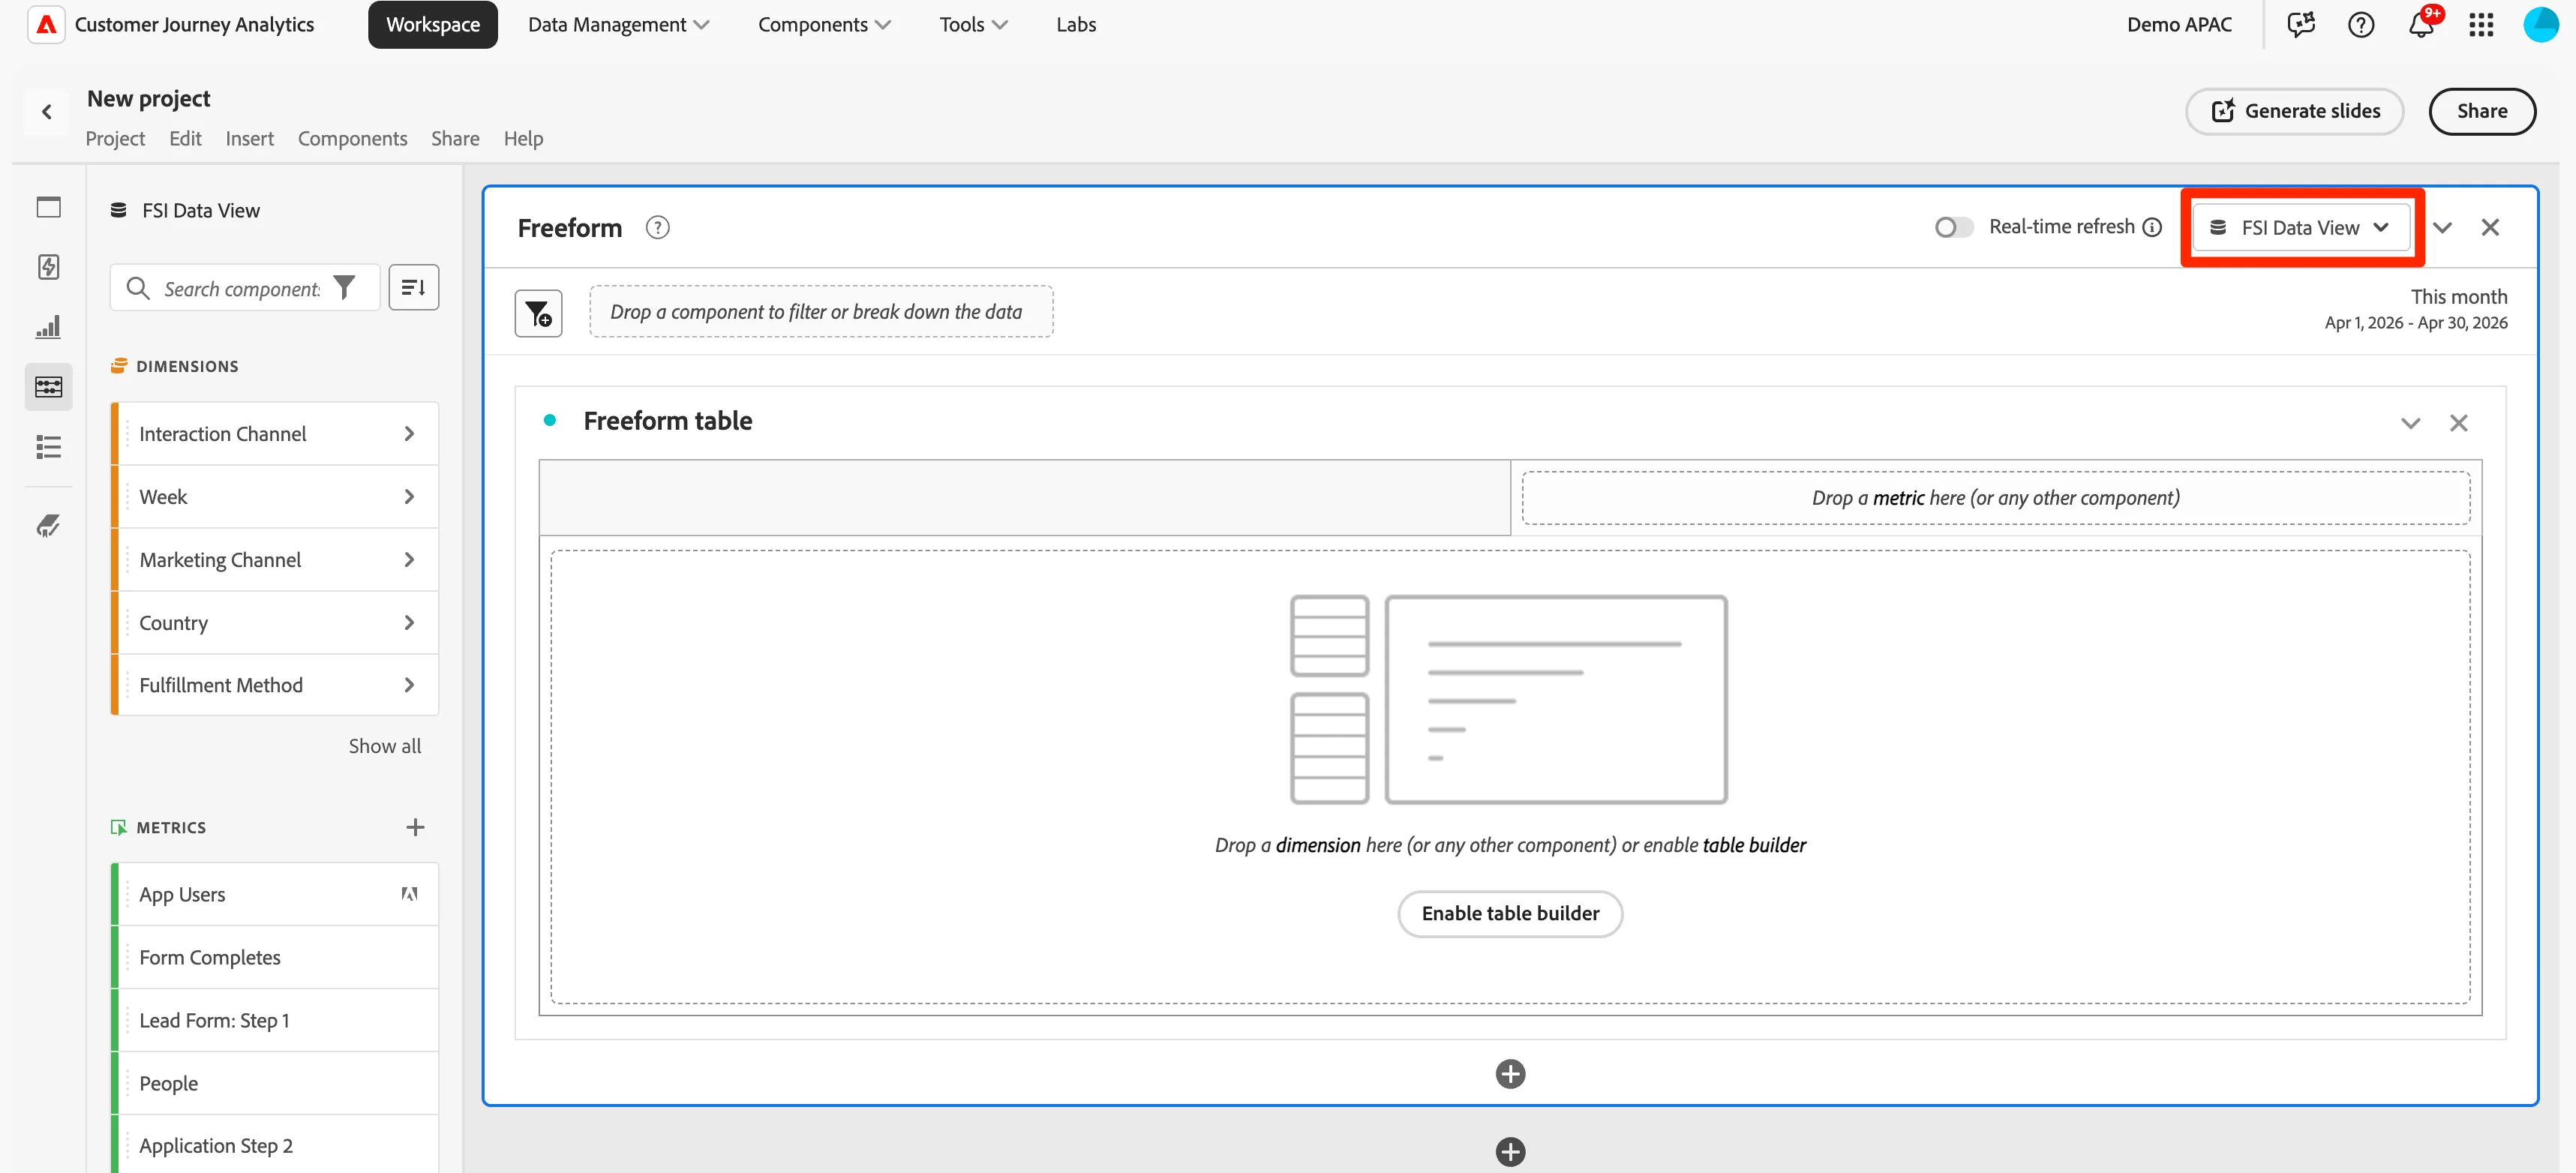The width and height of the screenshot is (2576, 1173).
Task: Close the Freeform panel
Action: tap(2490, 228)
